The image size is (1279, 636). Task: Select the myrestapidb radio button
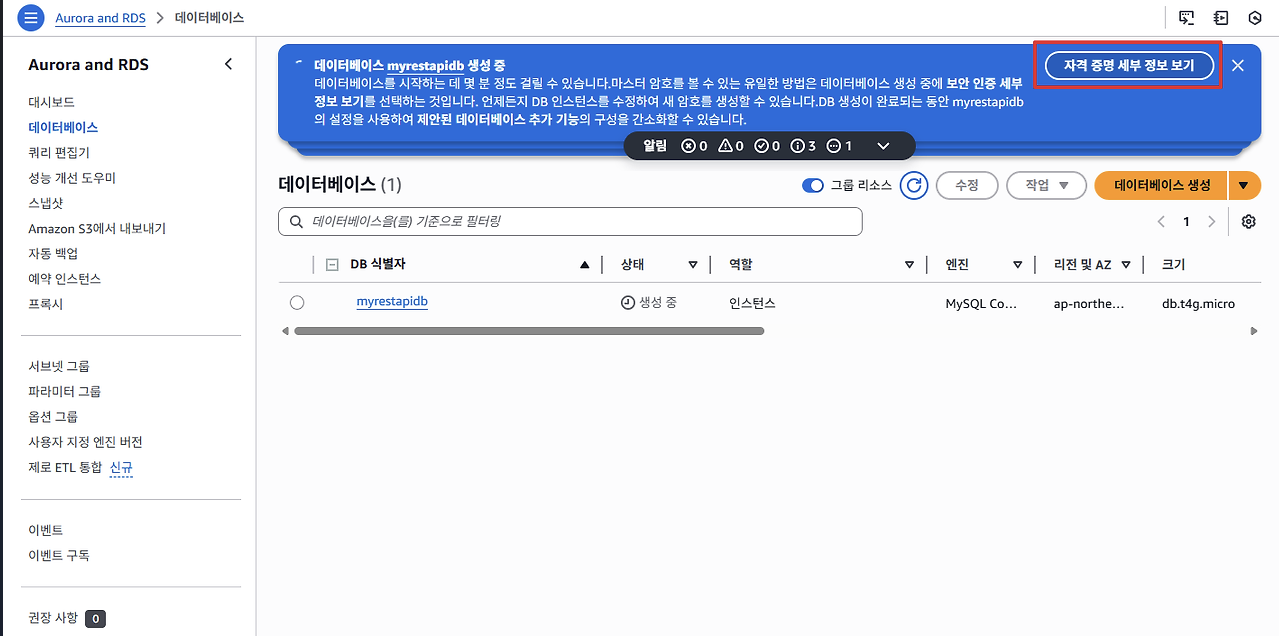[297, 303]
